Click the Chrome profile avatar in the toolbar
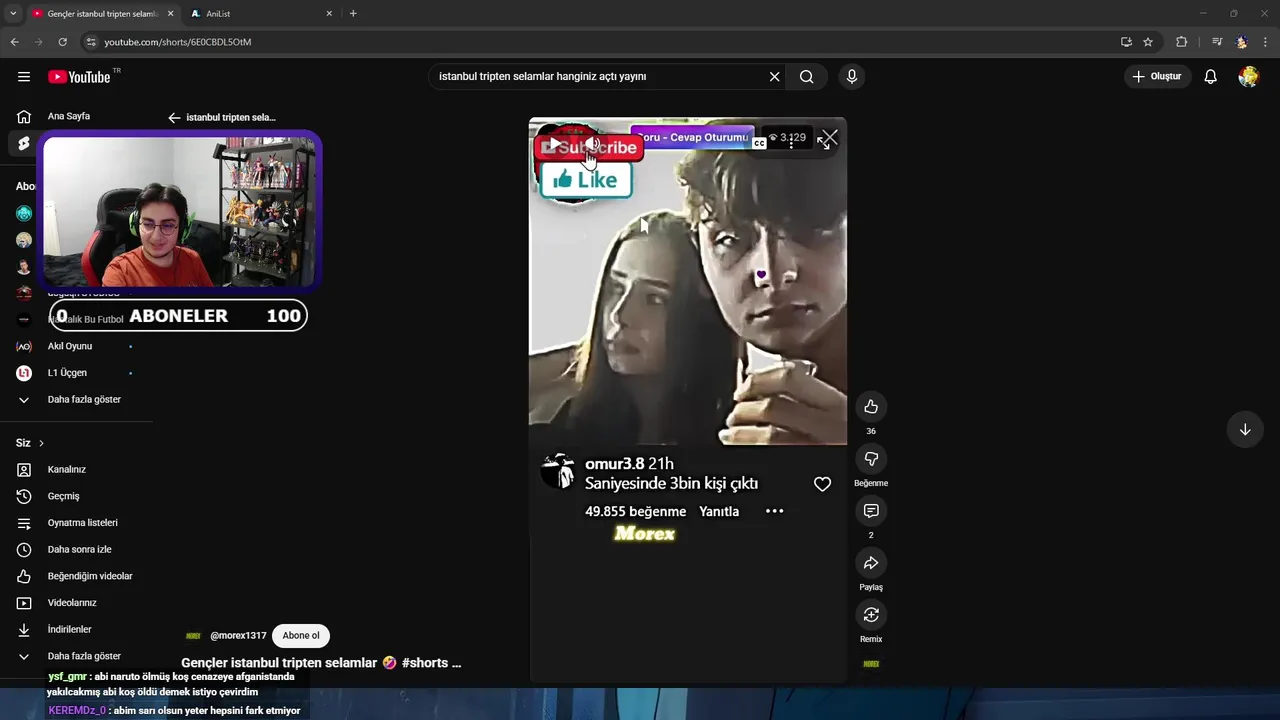Screen dimensions: 1280x720 [1242, 42]
